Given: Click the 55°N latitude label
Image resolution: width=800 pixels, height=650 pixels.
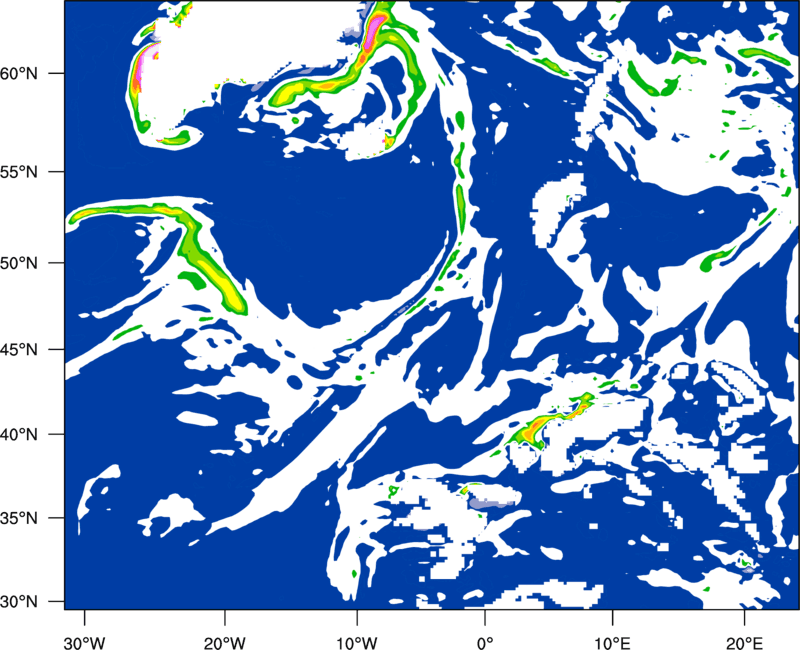Looking at the screenshot, I should coord(19,172).
